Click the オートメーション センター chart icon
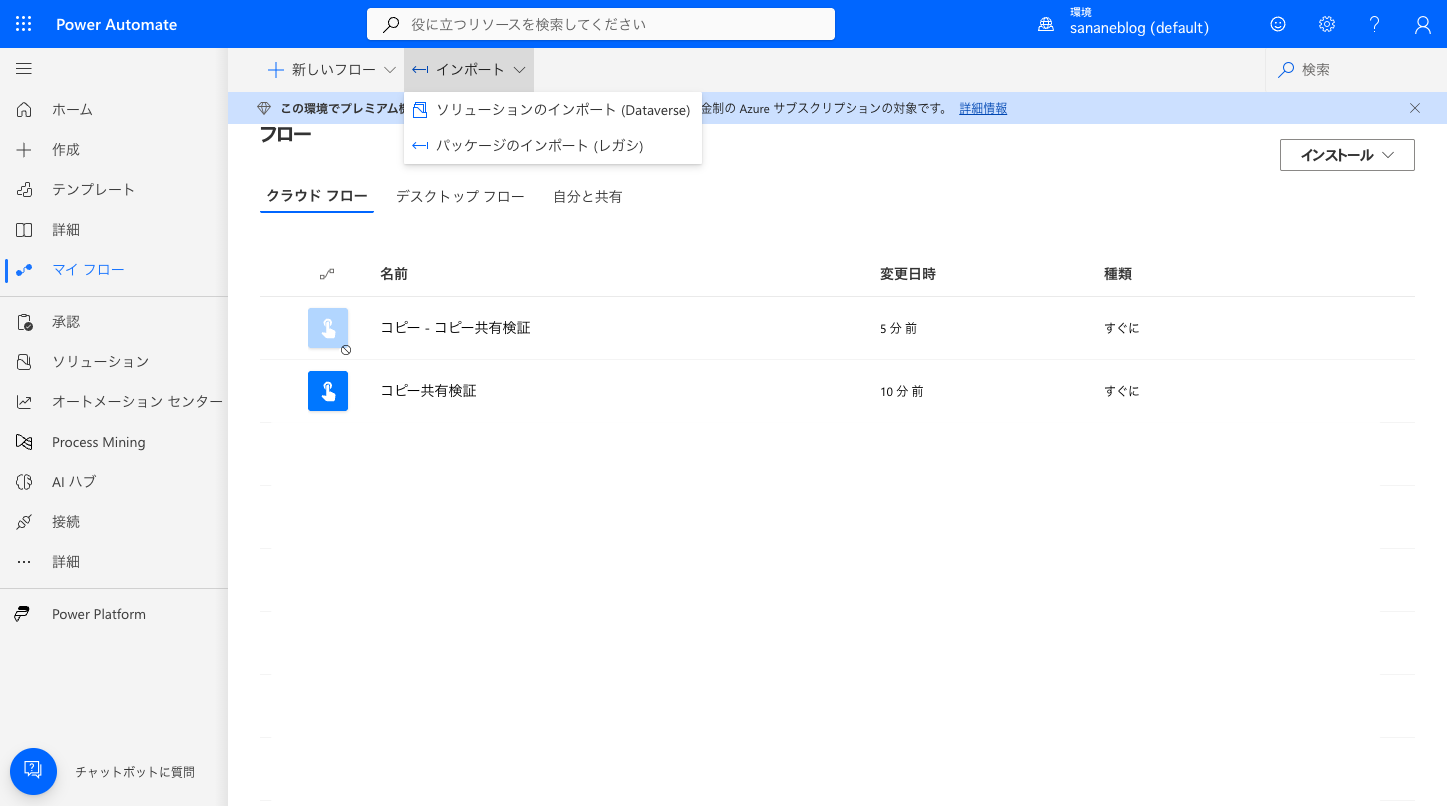The width and height of the screenshot is (1447, 806). [x=24, y=402]
